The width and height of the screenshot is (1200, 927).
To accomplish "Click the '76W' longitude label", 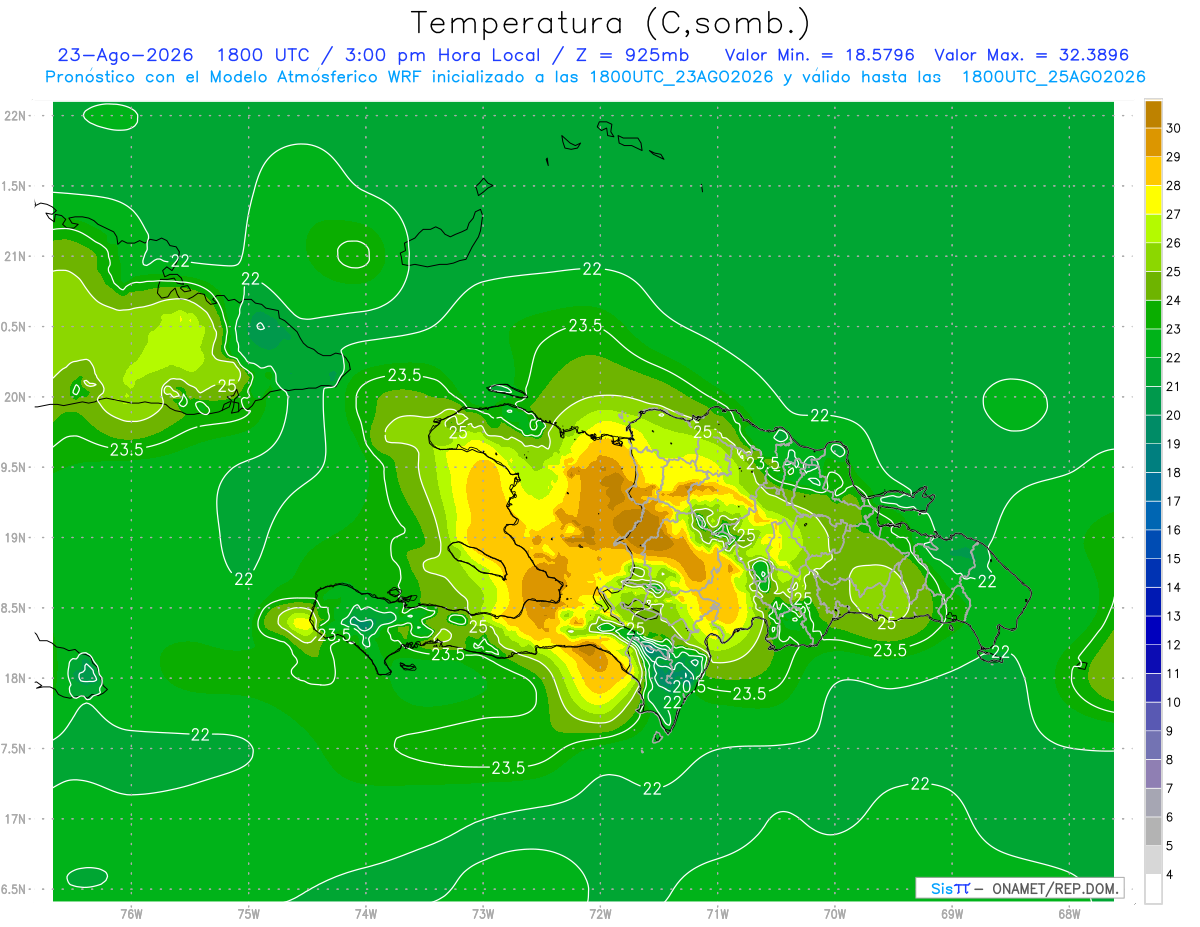I will pyautogui.click(x=131, y=914).
